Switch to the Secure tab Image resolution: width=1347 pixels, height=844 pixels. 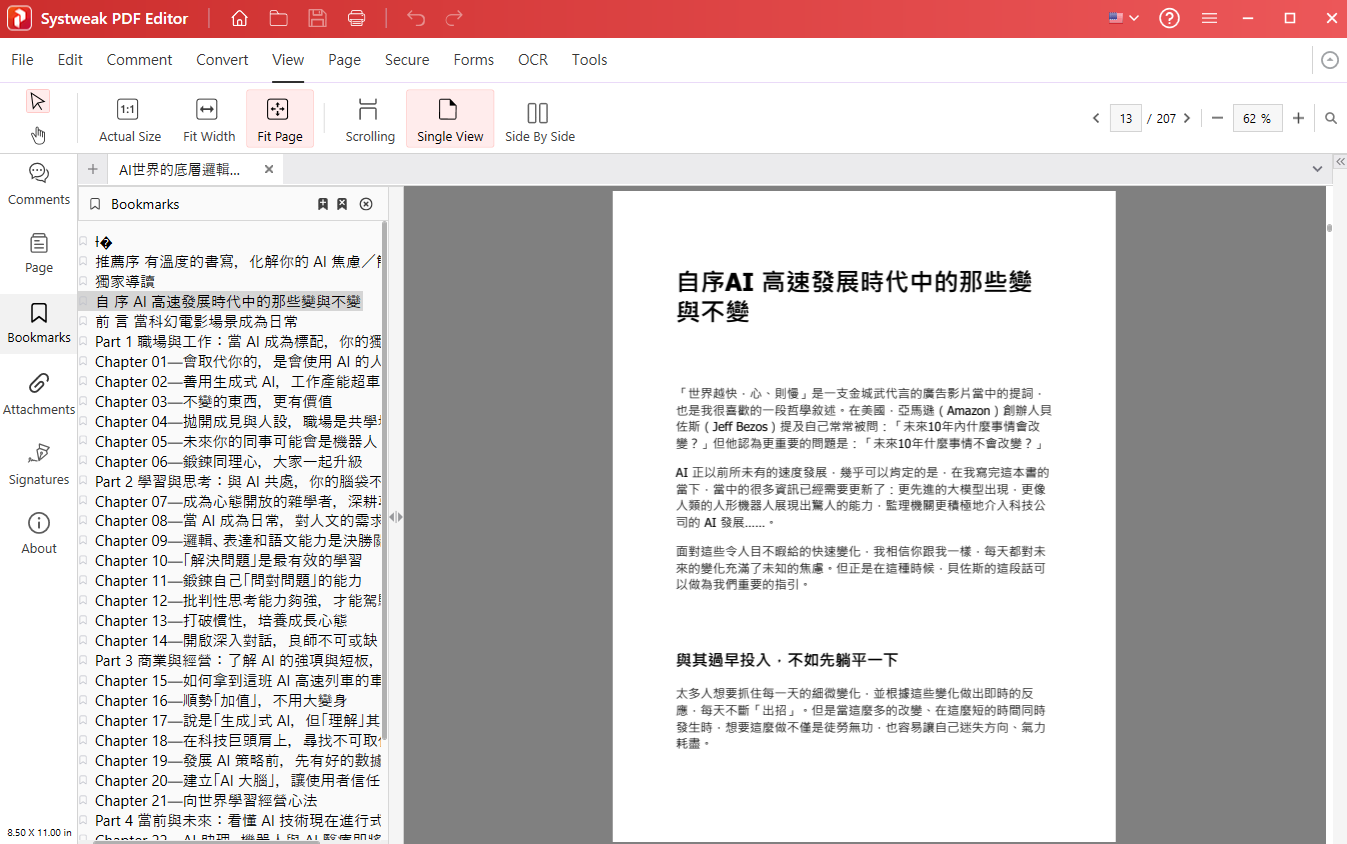click(x=407, y=60)
